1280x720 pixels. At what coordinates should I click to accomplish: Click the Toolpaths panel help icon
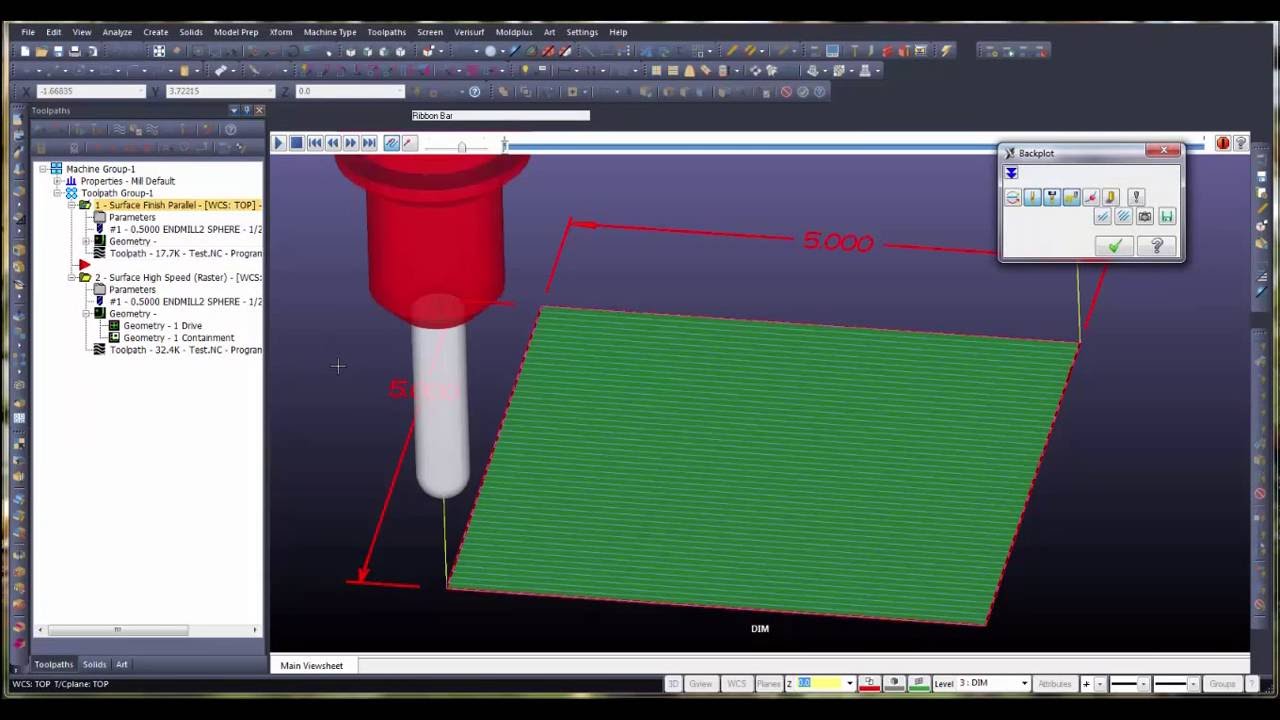pos(231,129)
